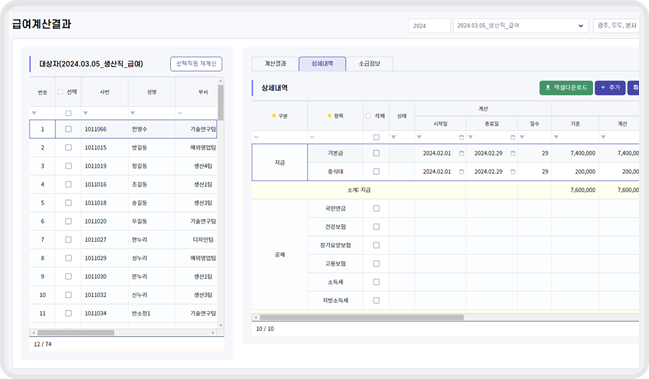Click the 장기요양보험 item cell

(x=335, y=245)
